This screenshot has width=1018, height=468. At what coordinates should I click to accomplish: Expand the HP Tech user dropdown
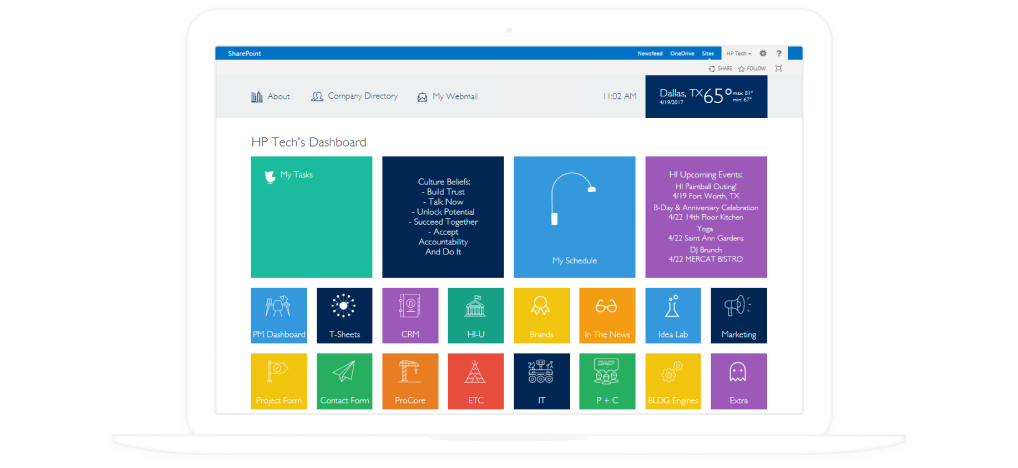click(739, 53)
